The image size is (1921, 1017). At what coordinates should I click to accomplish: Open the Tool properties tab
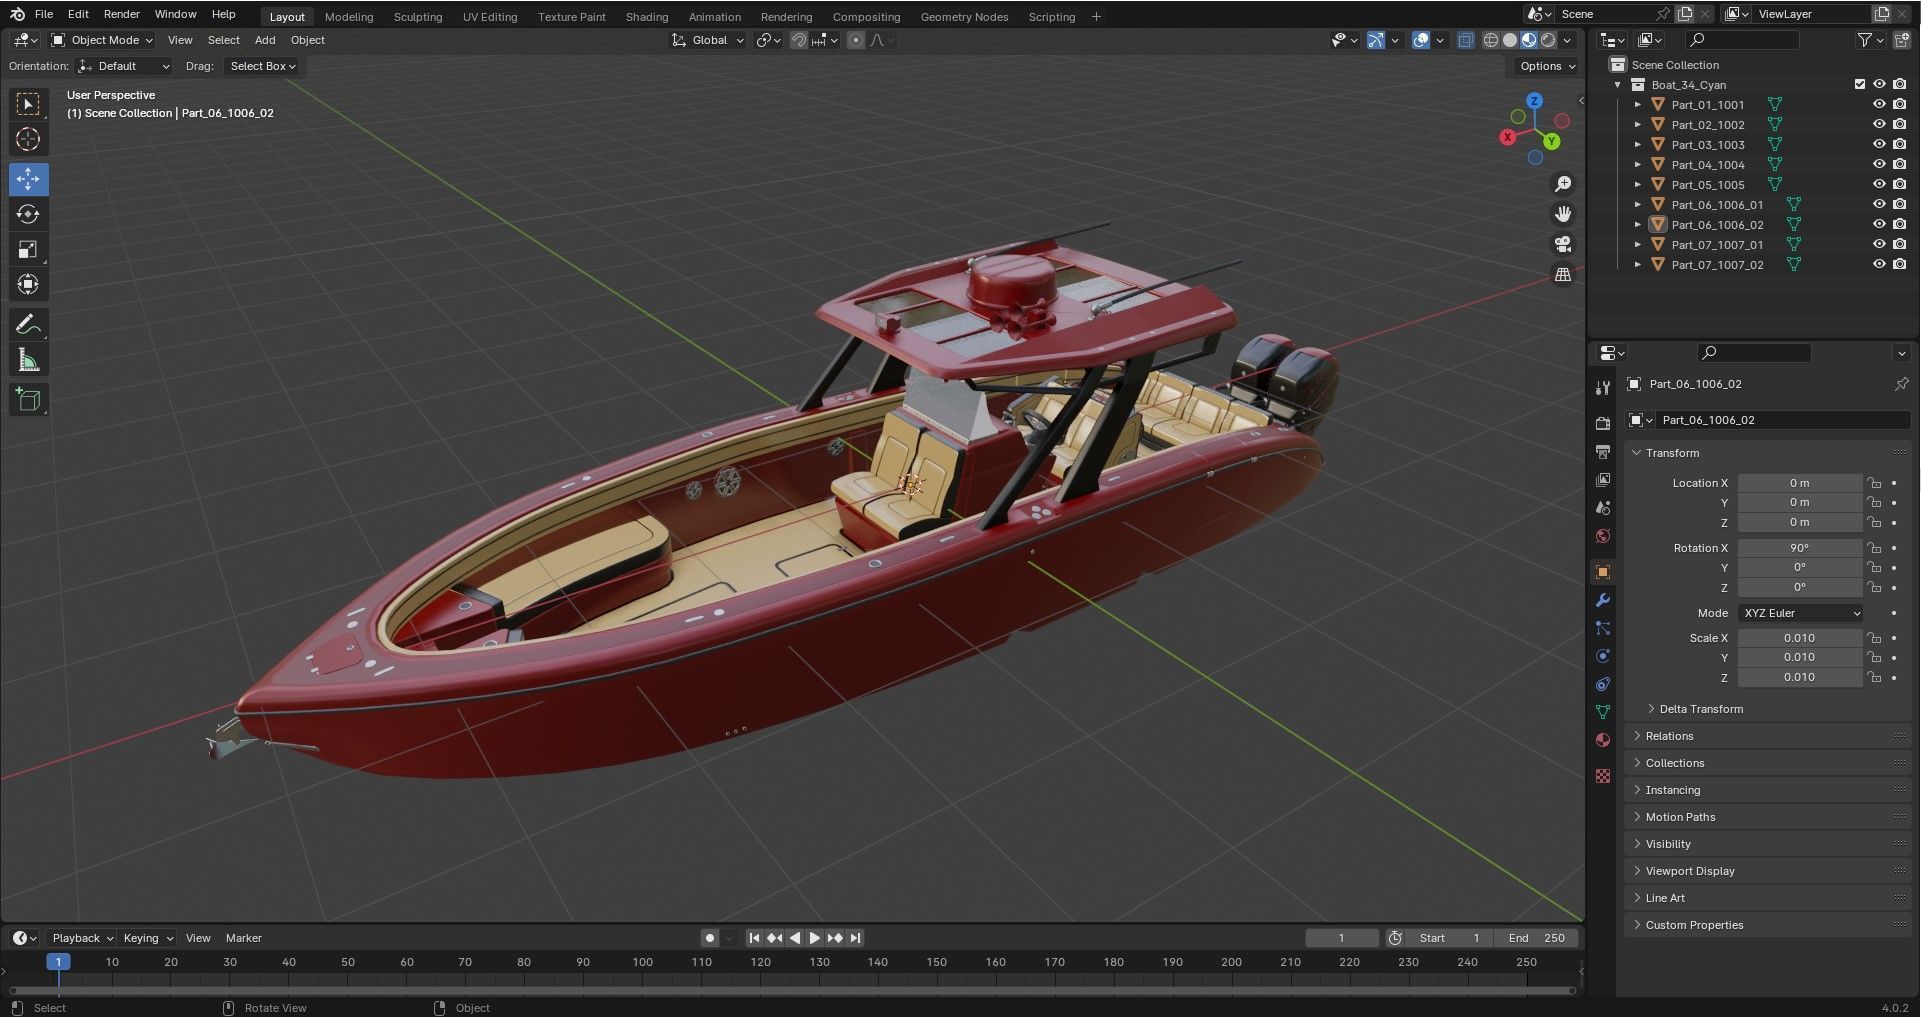click(1603, 387)
